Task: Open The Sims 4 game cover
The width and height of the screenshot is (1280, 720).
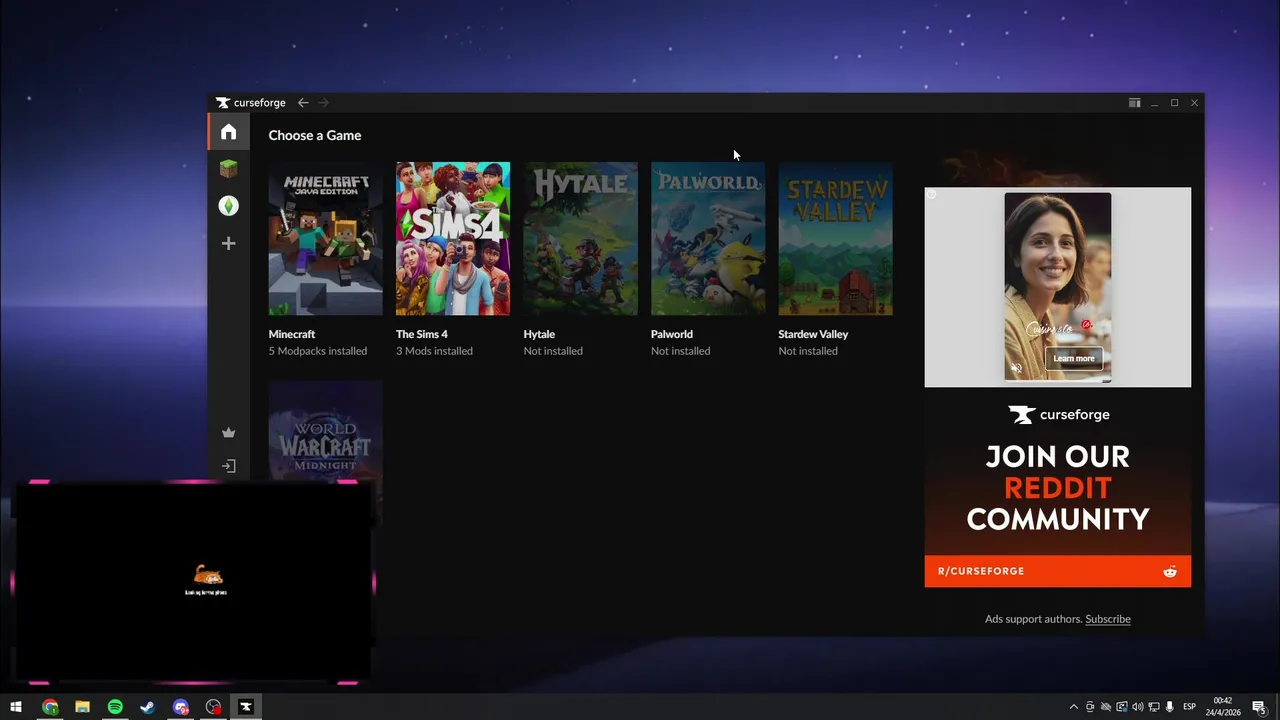Action: click(453, 239)
